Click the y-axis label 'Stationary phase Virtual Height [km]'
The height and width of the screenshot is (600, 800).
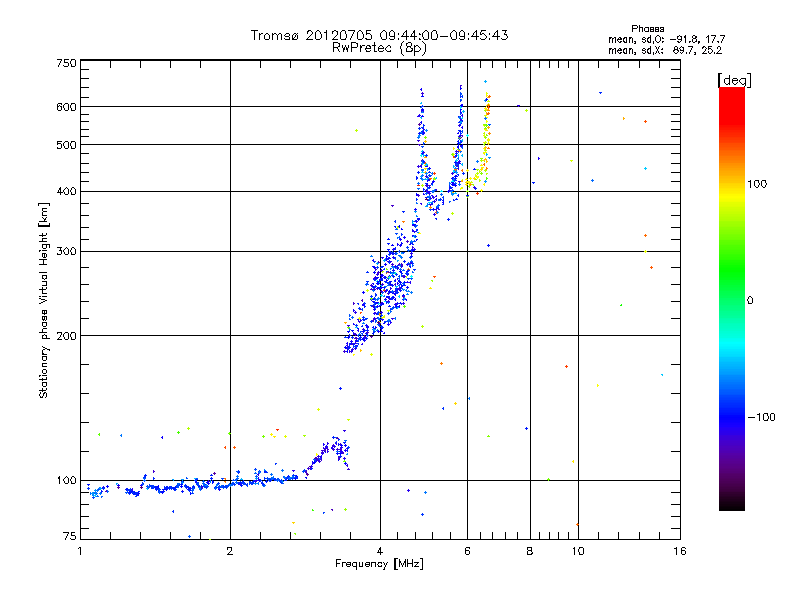(x=43, y=301)
